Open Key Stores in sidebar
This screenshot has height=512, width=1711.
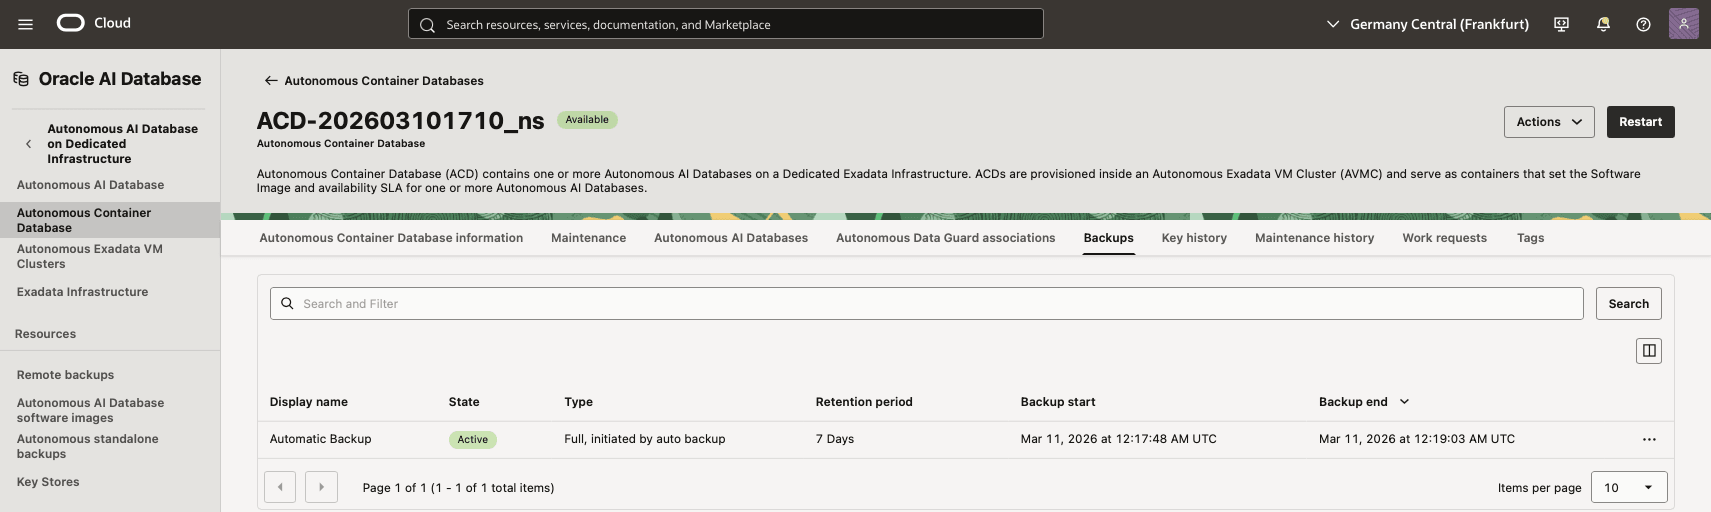coord(48,482)
